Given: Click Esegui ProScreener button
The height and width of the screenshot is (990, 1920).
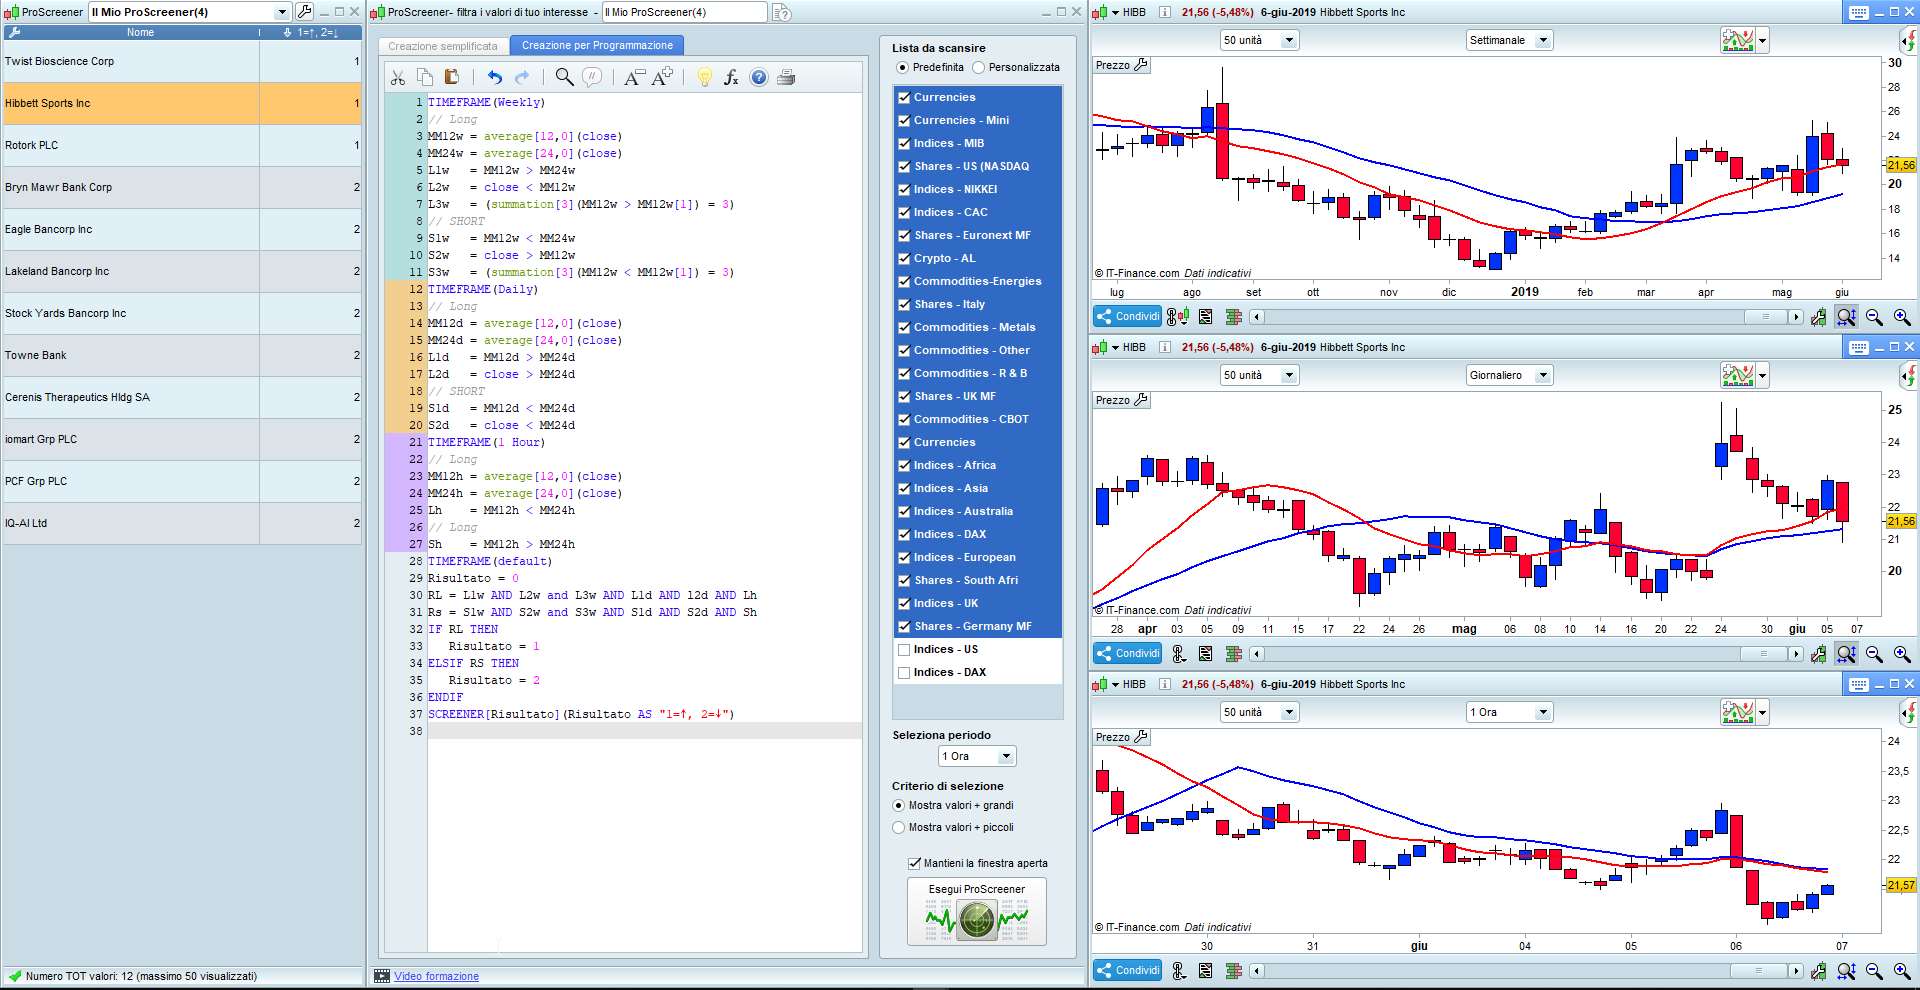Looking at the screenshot, I should (x=977, y=912).
